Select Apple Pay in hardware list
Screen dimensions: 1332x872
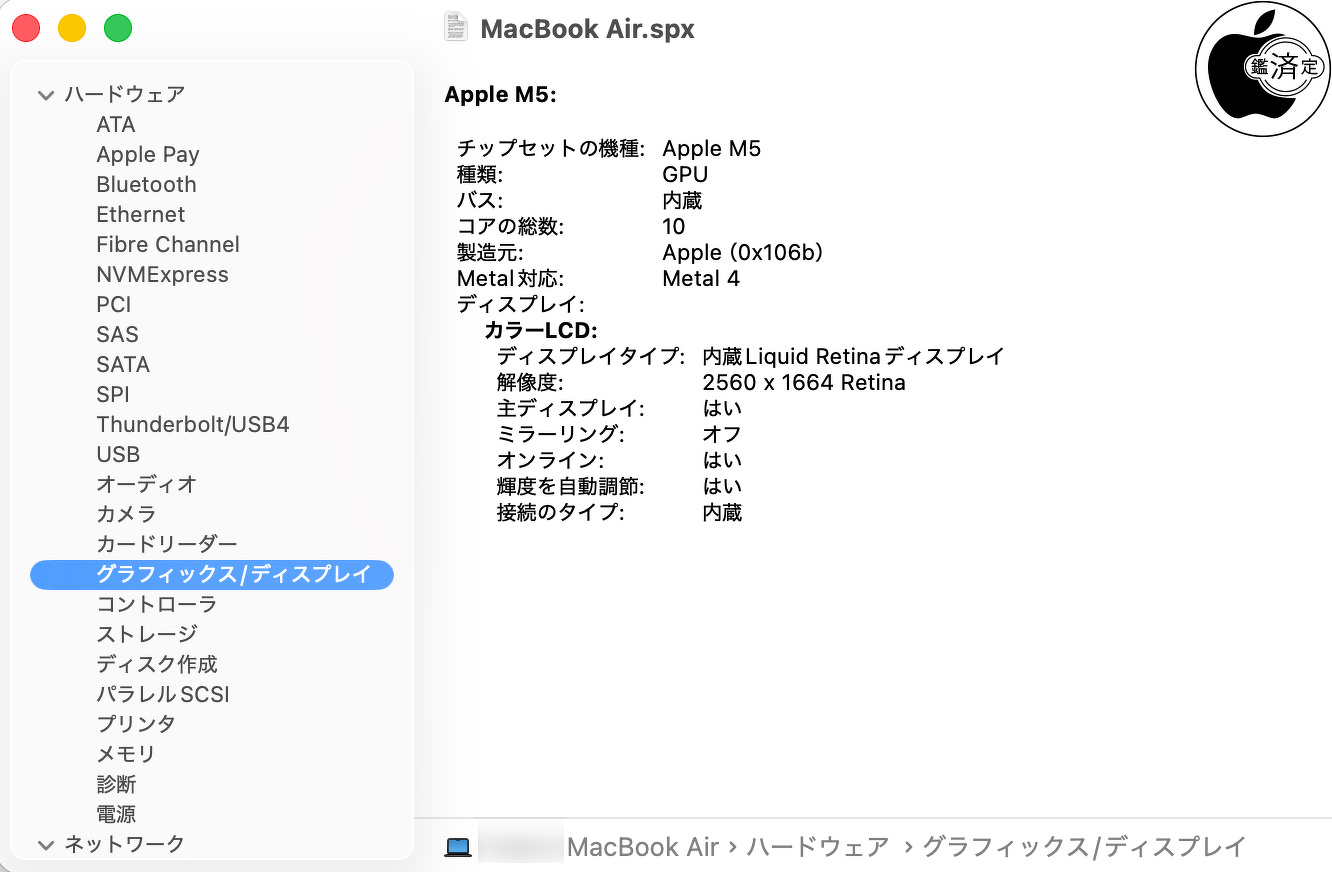147,154
